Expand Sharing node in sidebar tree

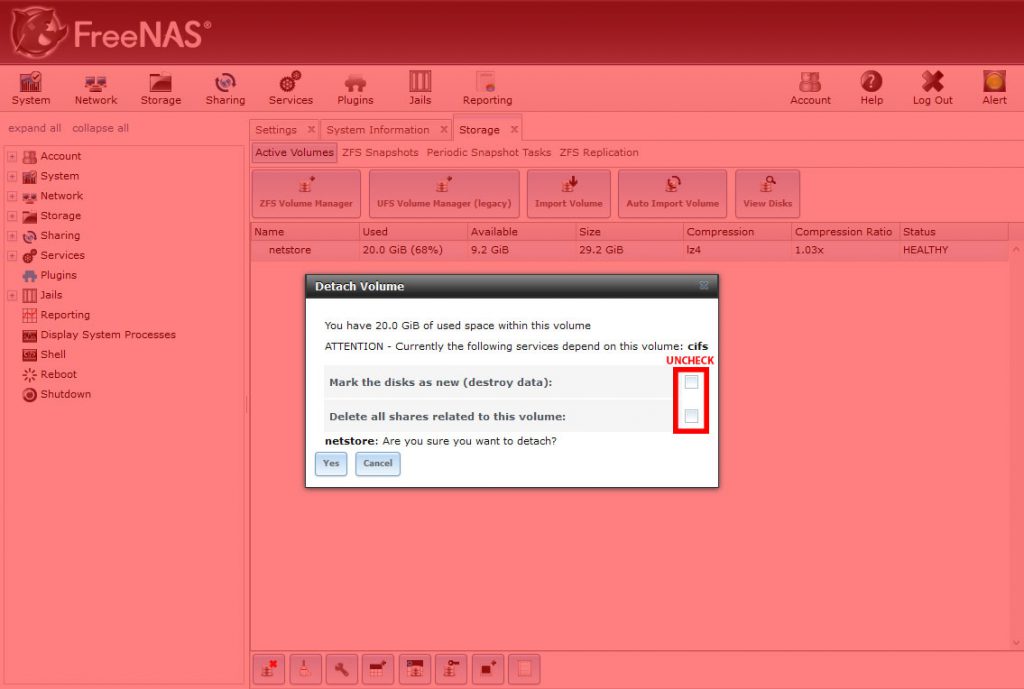point(12,236)
